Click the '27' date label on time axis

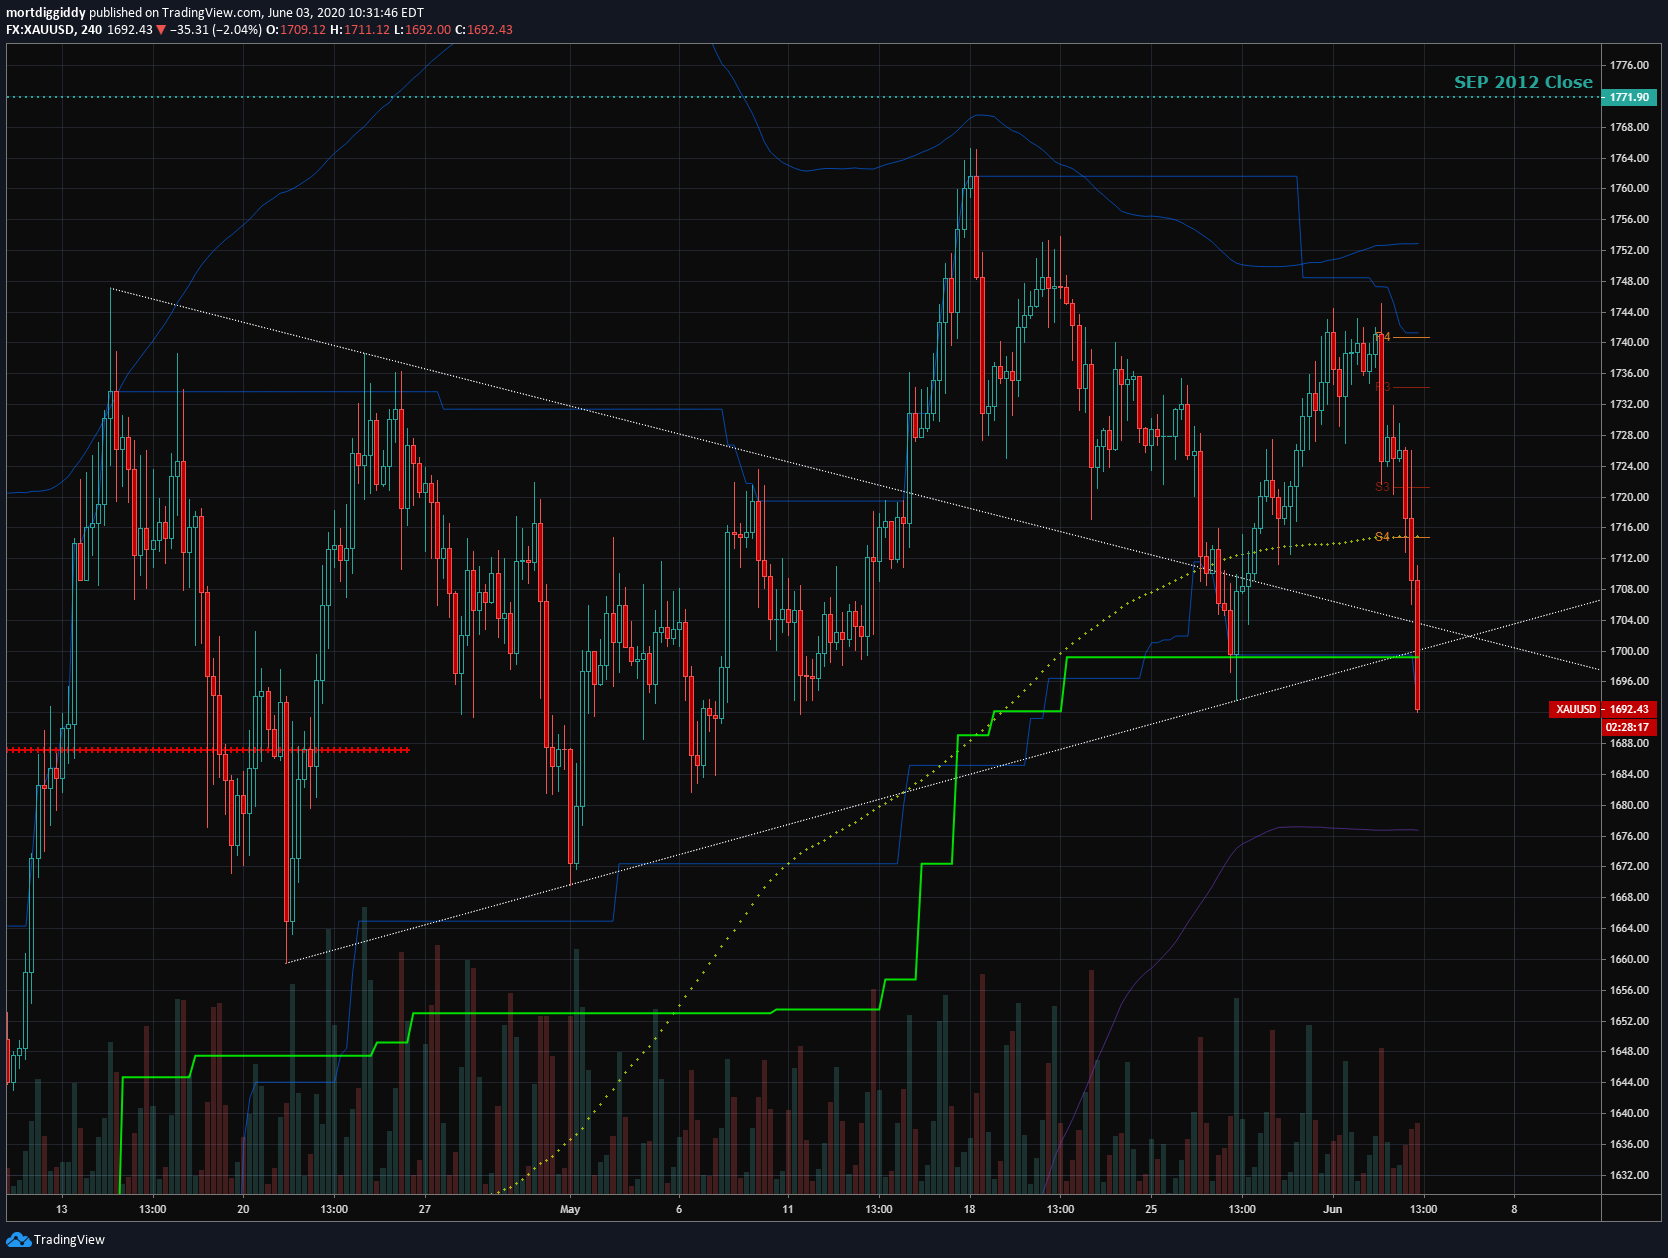pyautogui.click(x=425, y=1209)
